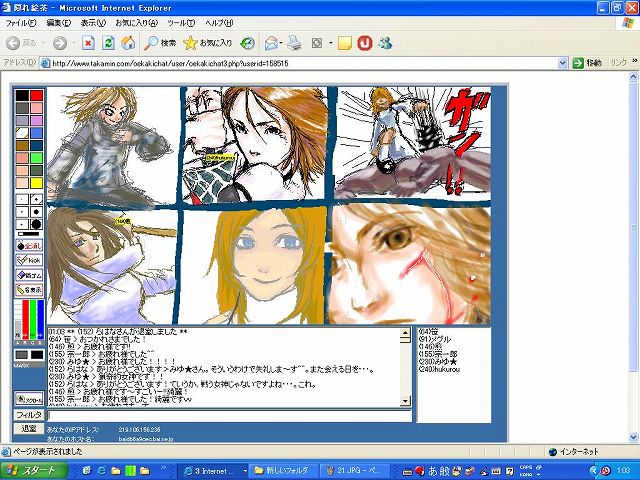Click the red tray icon beside あ
The image size is (640, 480).
point(419,471)
